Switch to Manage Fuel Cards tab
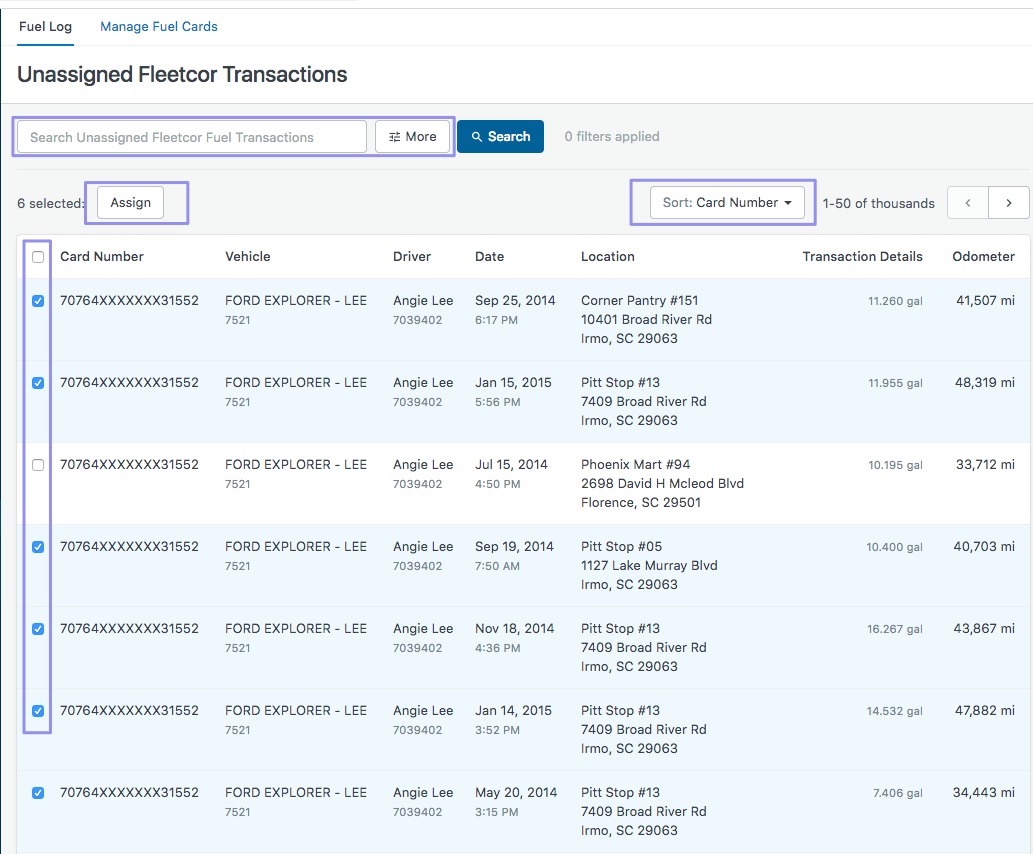 click(159, 27)
